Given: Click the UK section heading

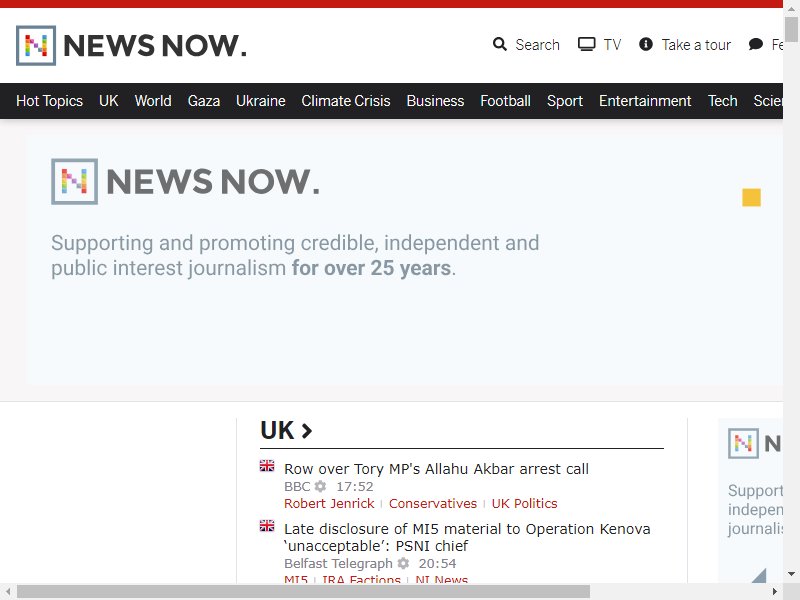Looking at the screenshot, I should coord(277,431).
